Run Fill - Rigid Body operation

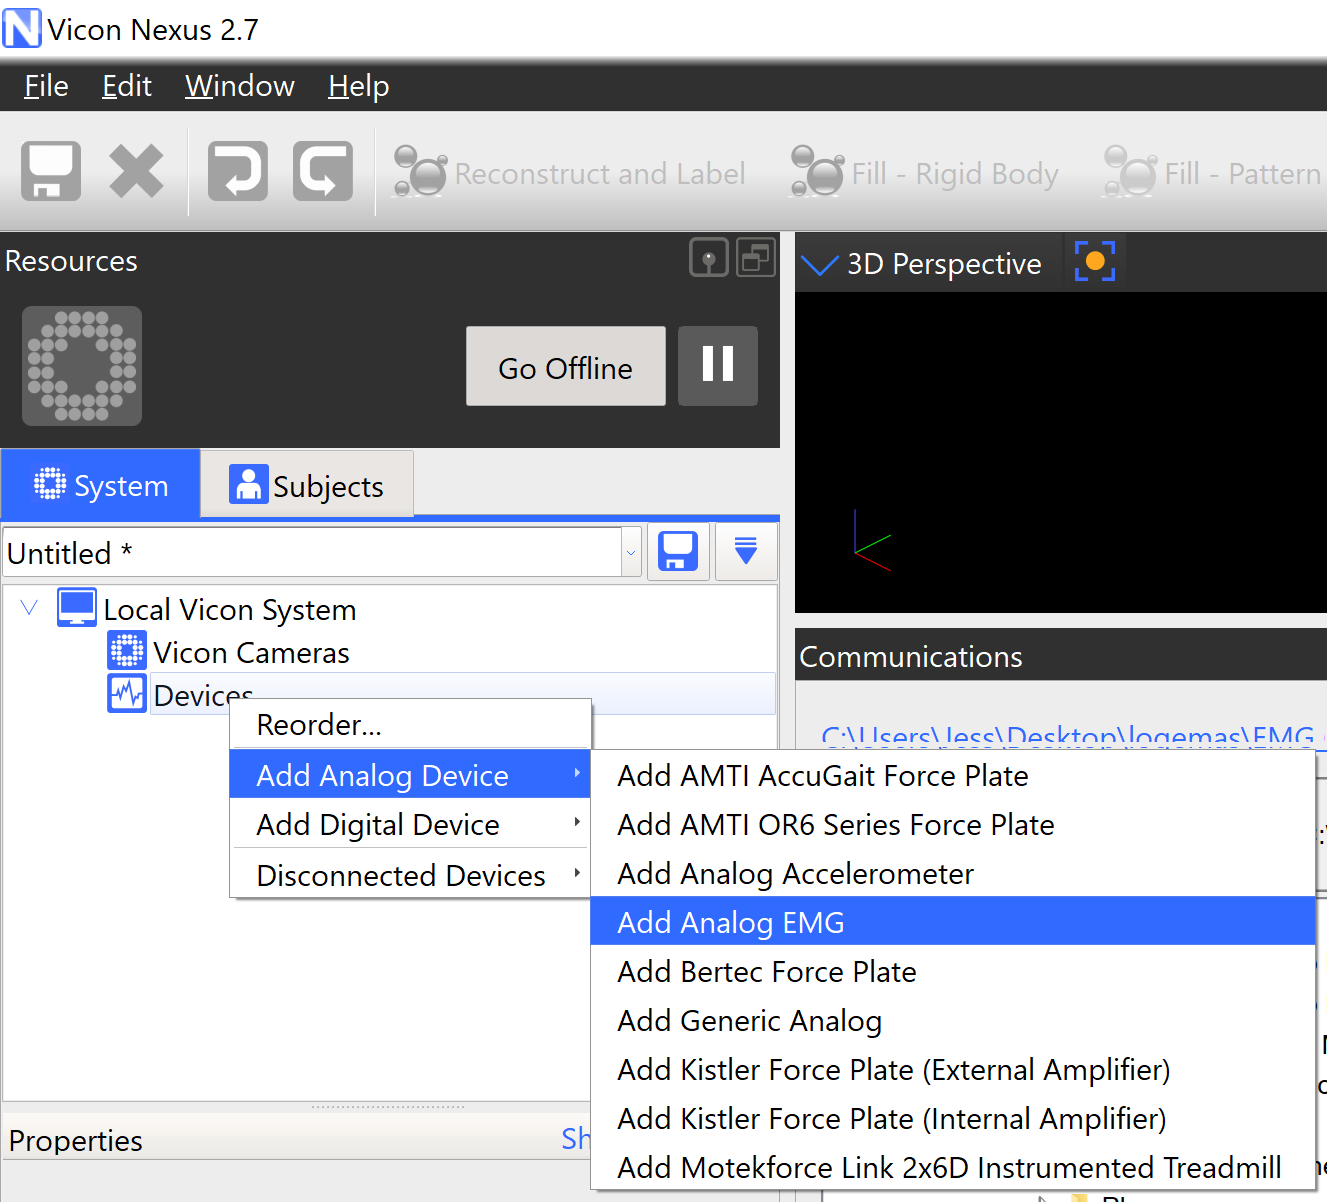[924, 173]
